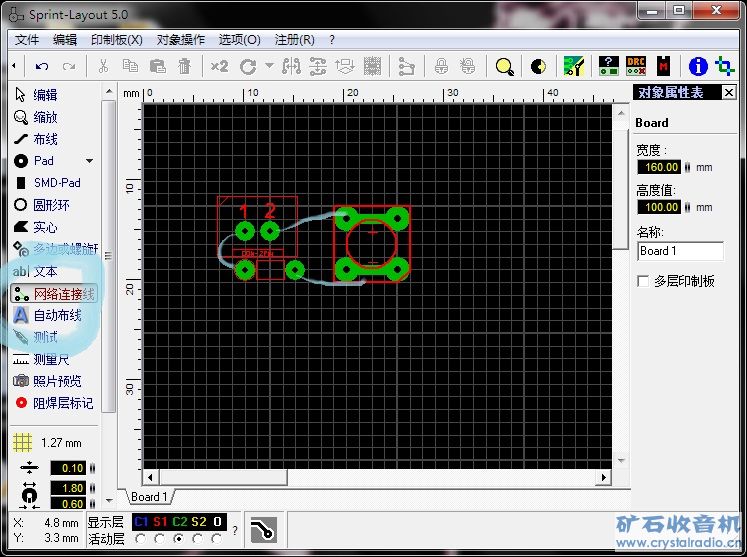Screen dimensions: 747x557
Task: Open the 注册(R) menu
Action: click(x=294, y=40)
